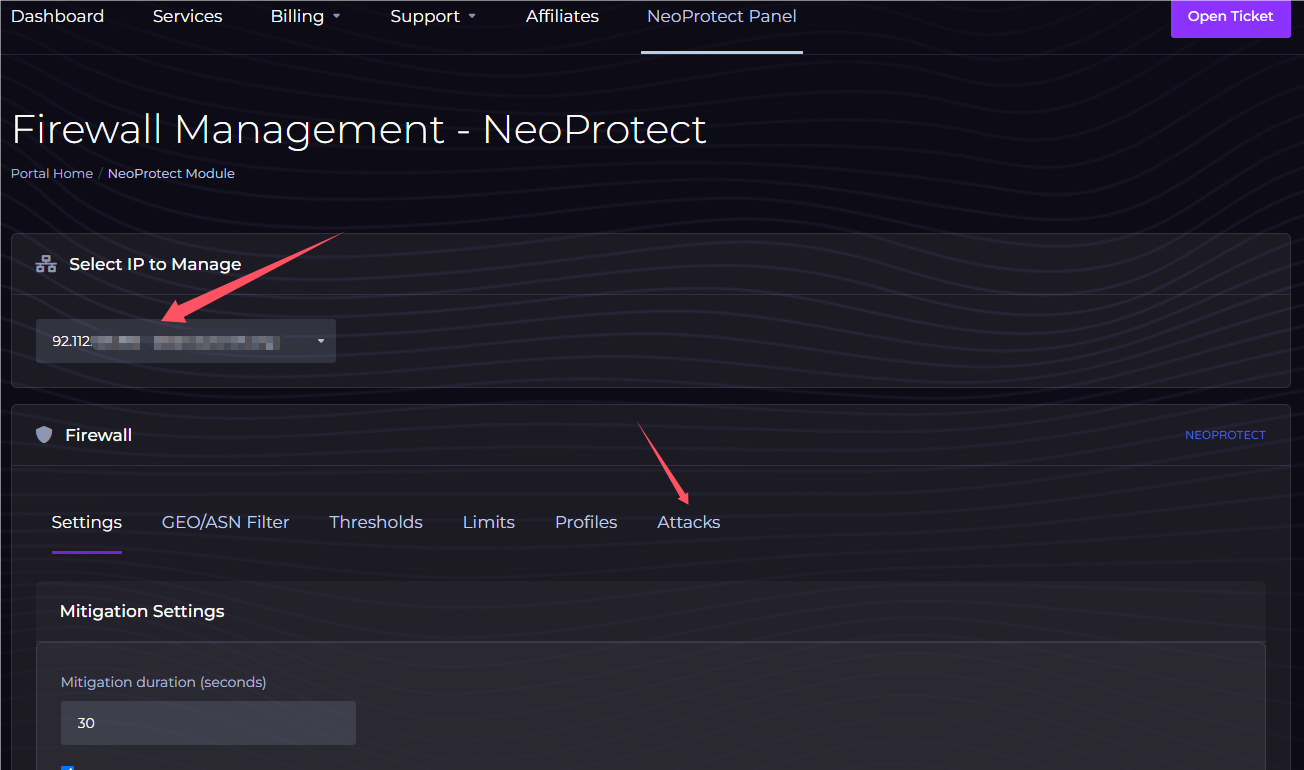Click the NeoProtect Module breadcrumb
The width and height of the screenshot is (1304, 770).
171,173
